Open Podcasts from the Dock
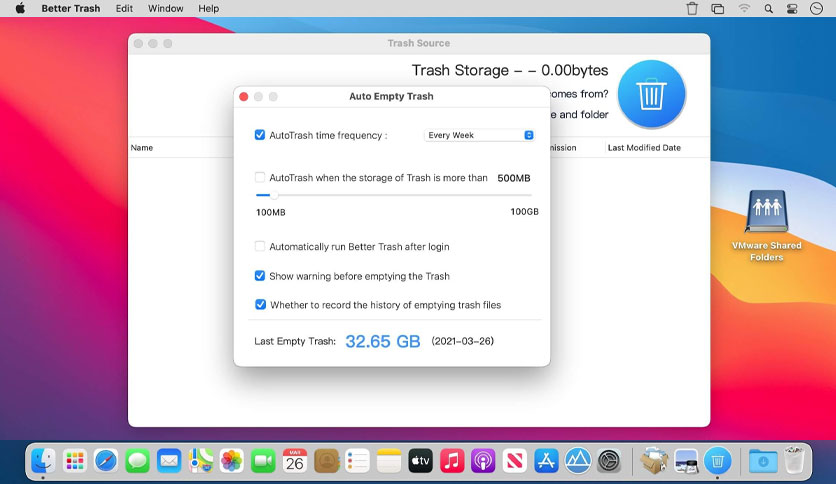Image resolution: width=836 pixels, height=484 pixels. coord(483,461)
